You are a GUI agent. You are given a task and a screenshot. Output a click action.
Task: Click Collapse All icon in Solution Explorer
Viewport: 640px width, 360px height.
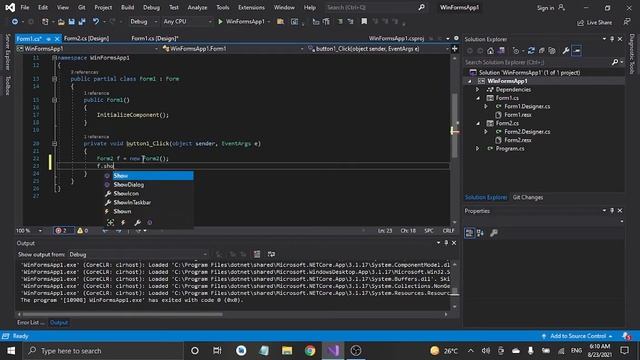(542, 51)
